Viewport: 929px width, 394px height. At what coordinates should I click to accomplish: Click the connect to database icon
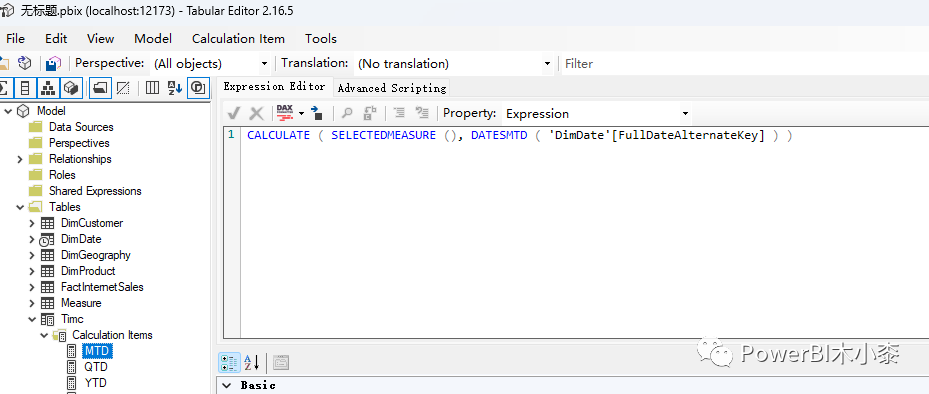[x=24, y=63]
